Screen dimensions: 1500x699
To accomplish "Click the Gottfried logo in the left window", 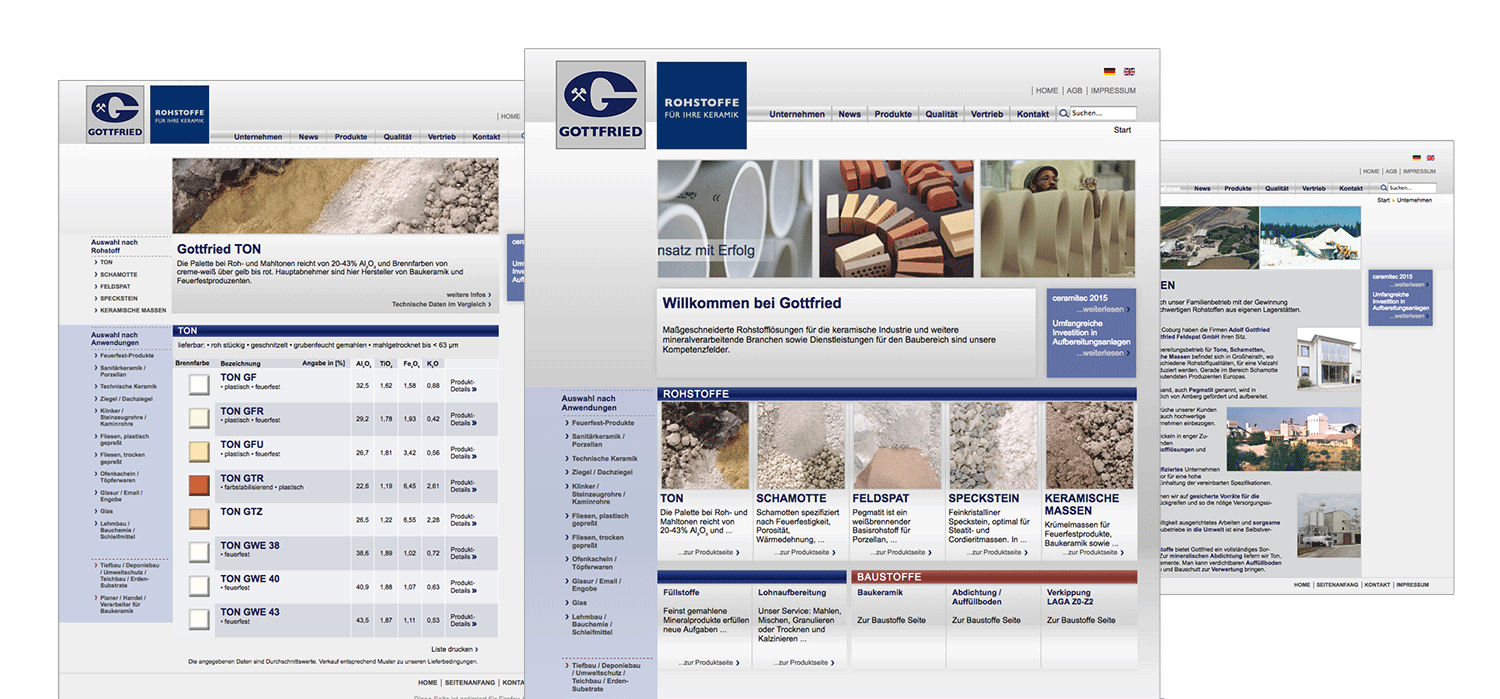I will 115,115.
